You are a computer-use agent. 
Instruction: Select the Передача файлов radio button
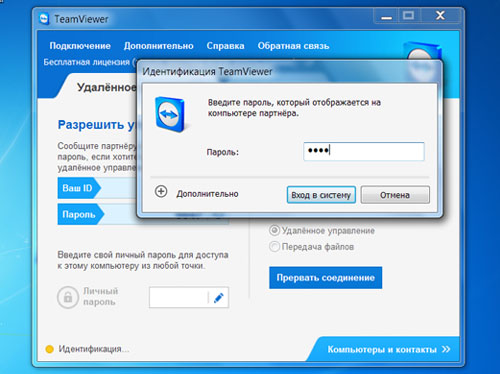pyautogui.click(x=274, y=247)
